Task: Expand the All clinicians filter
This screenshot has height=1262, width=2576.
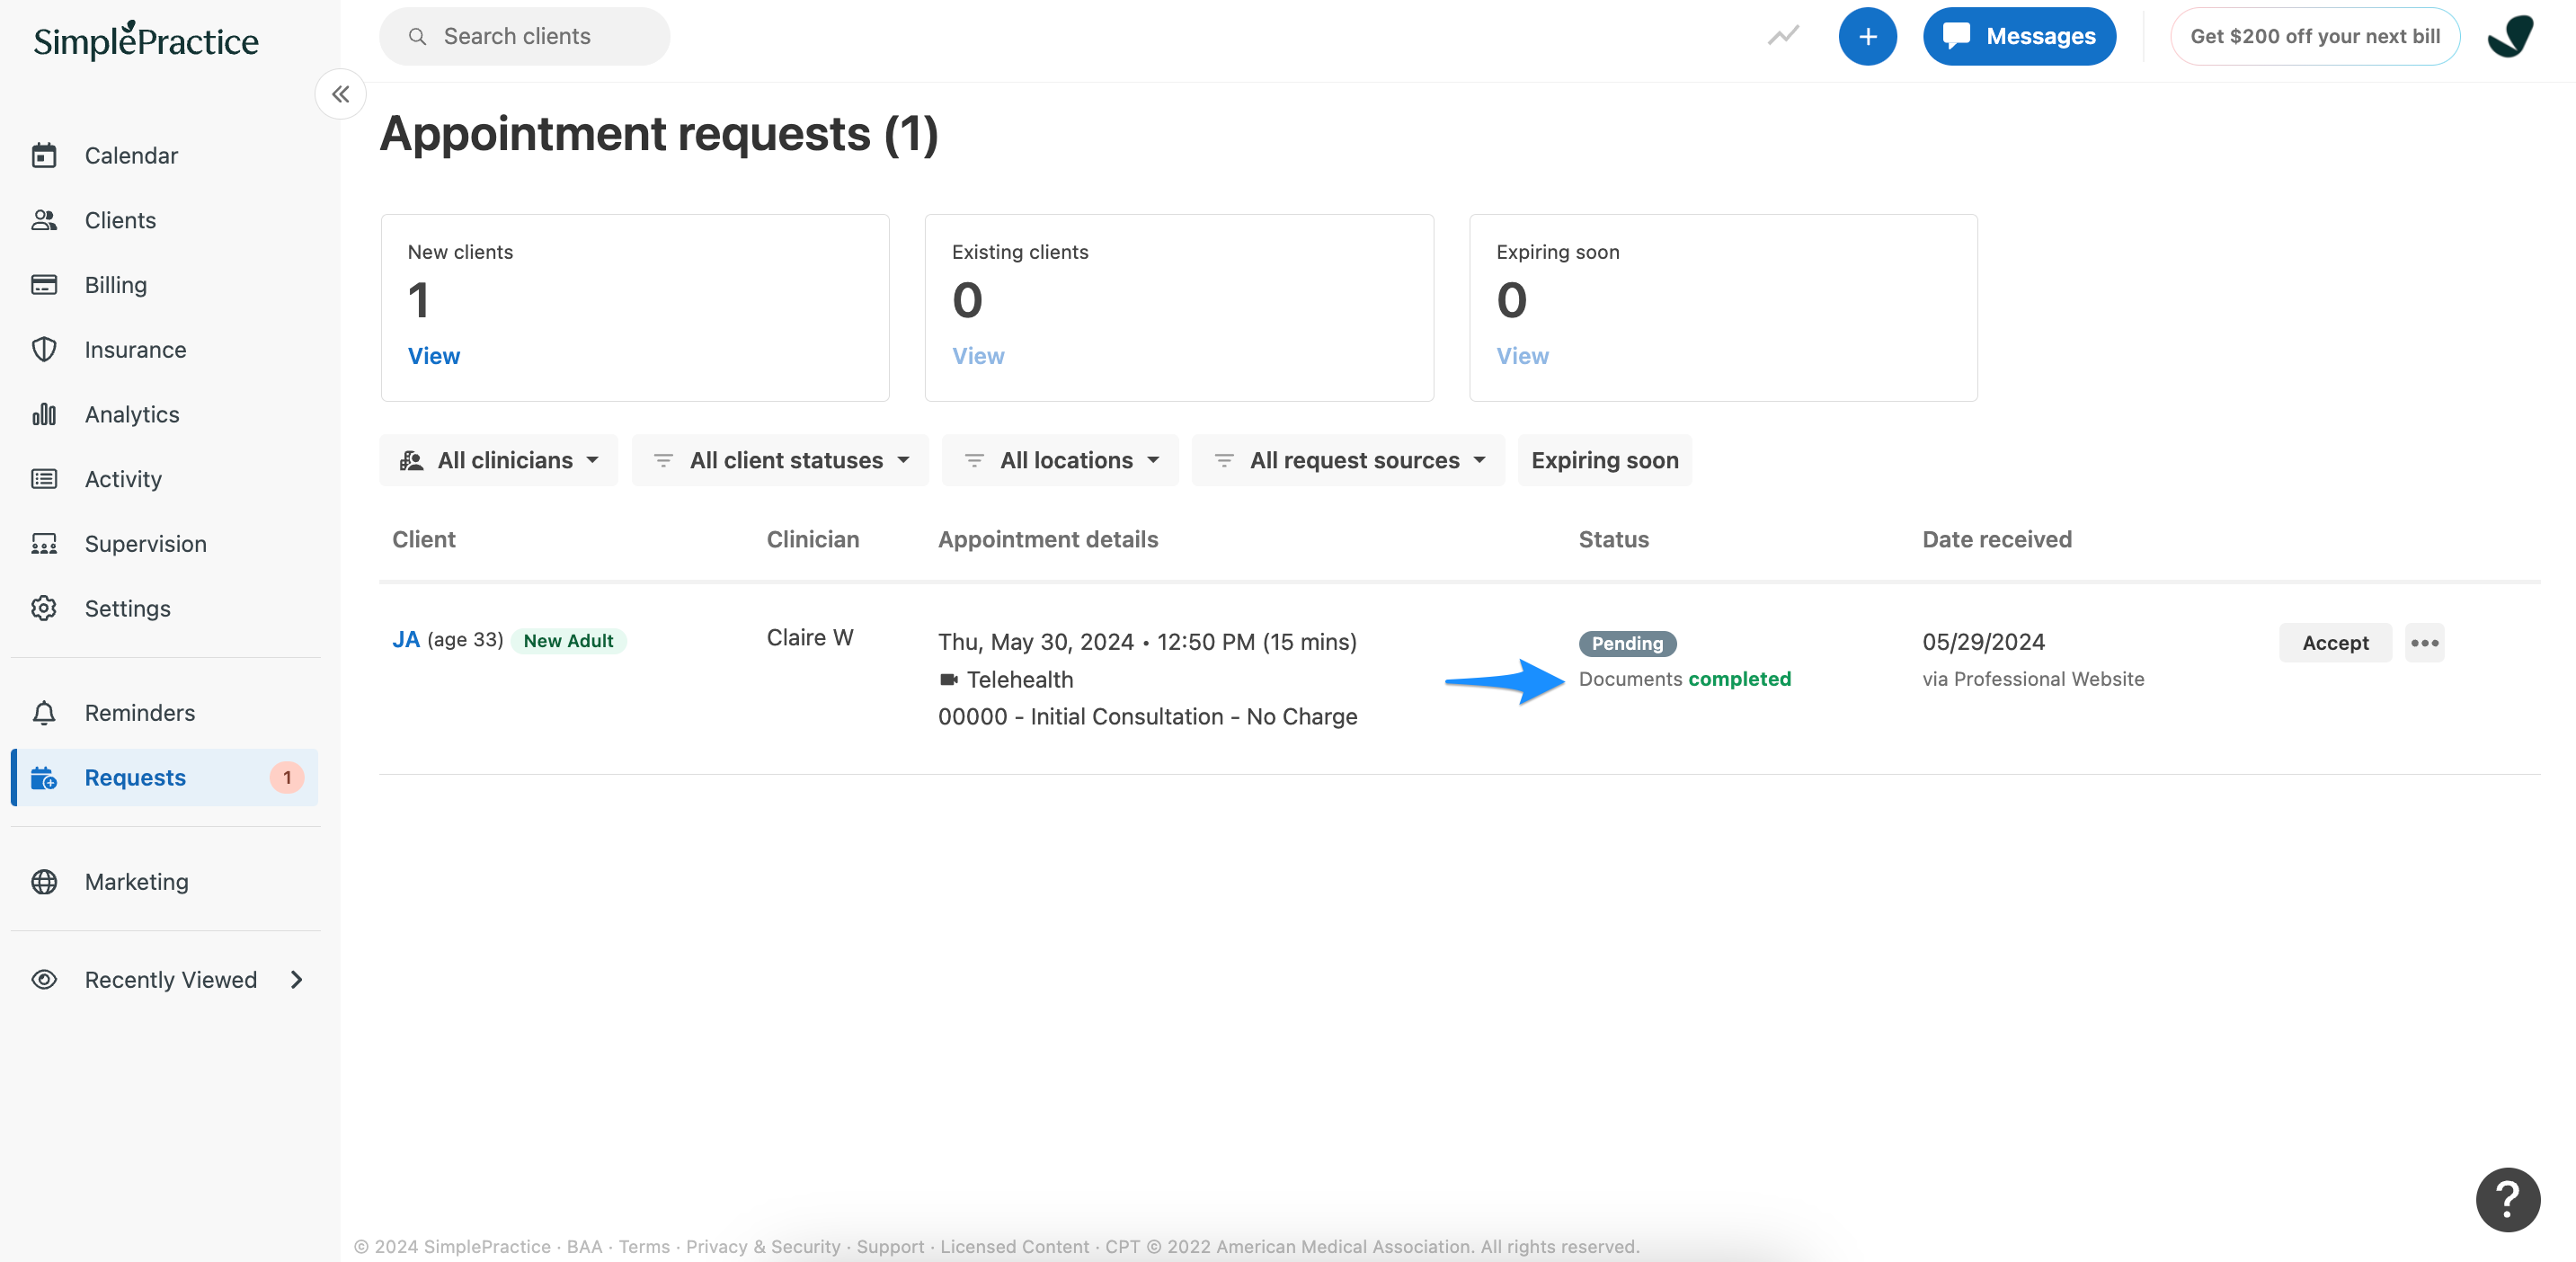Action: [499, 460]
